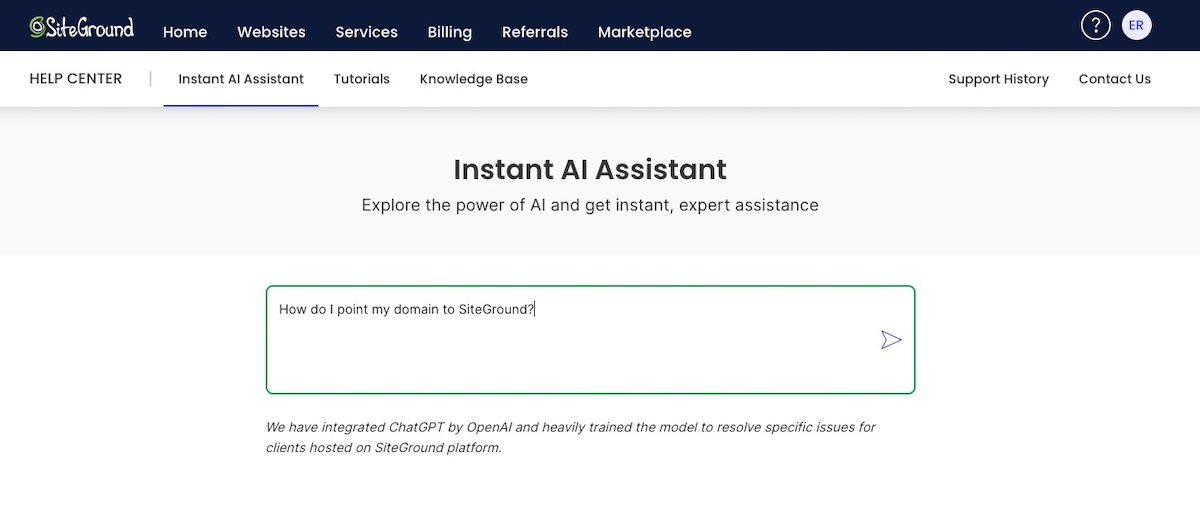The height and width of the screenshot is (532, 1200).
Task: Switch to the Knowledge Base tab
Action: [x=474, y=79]
